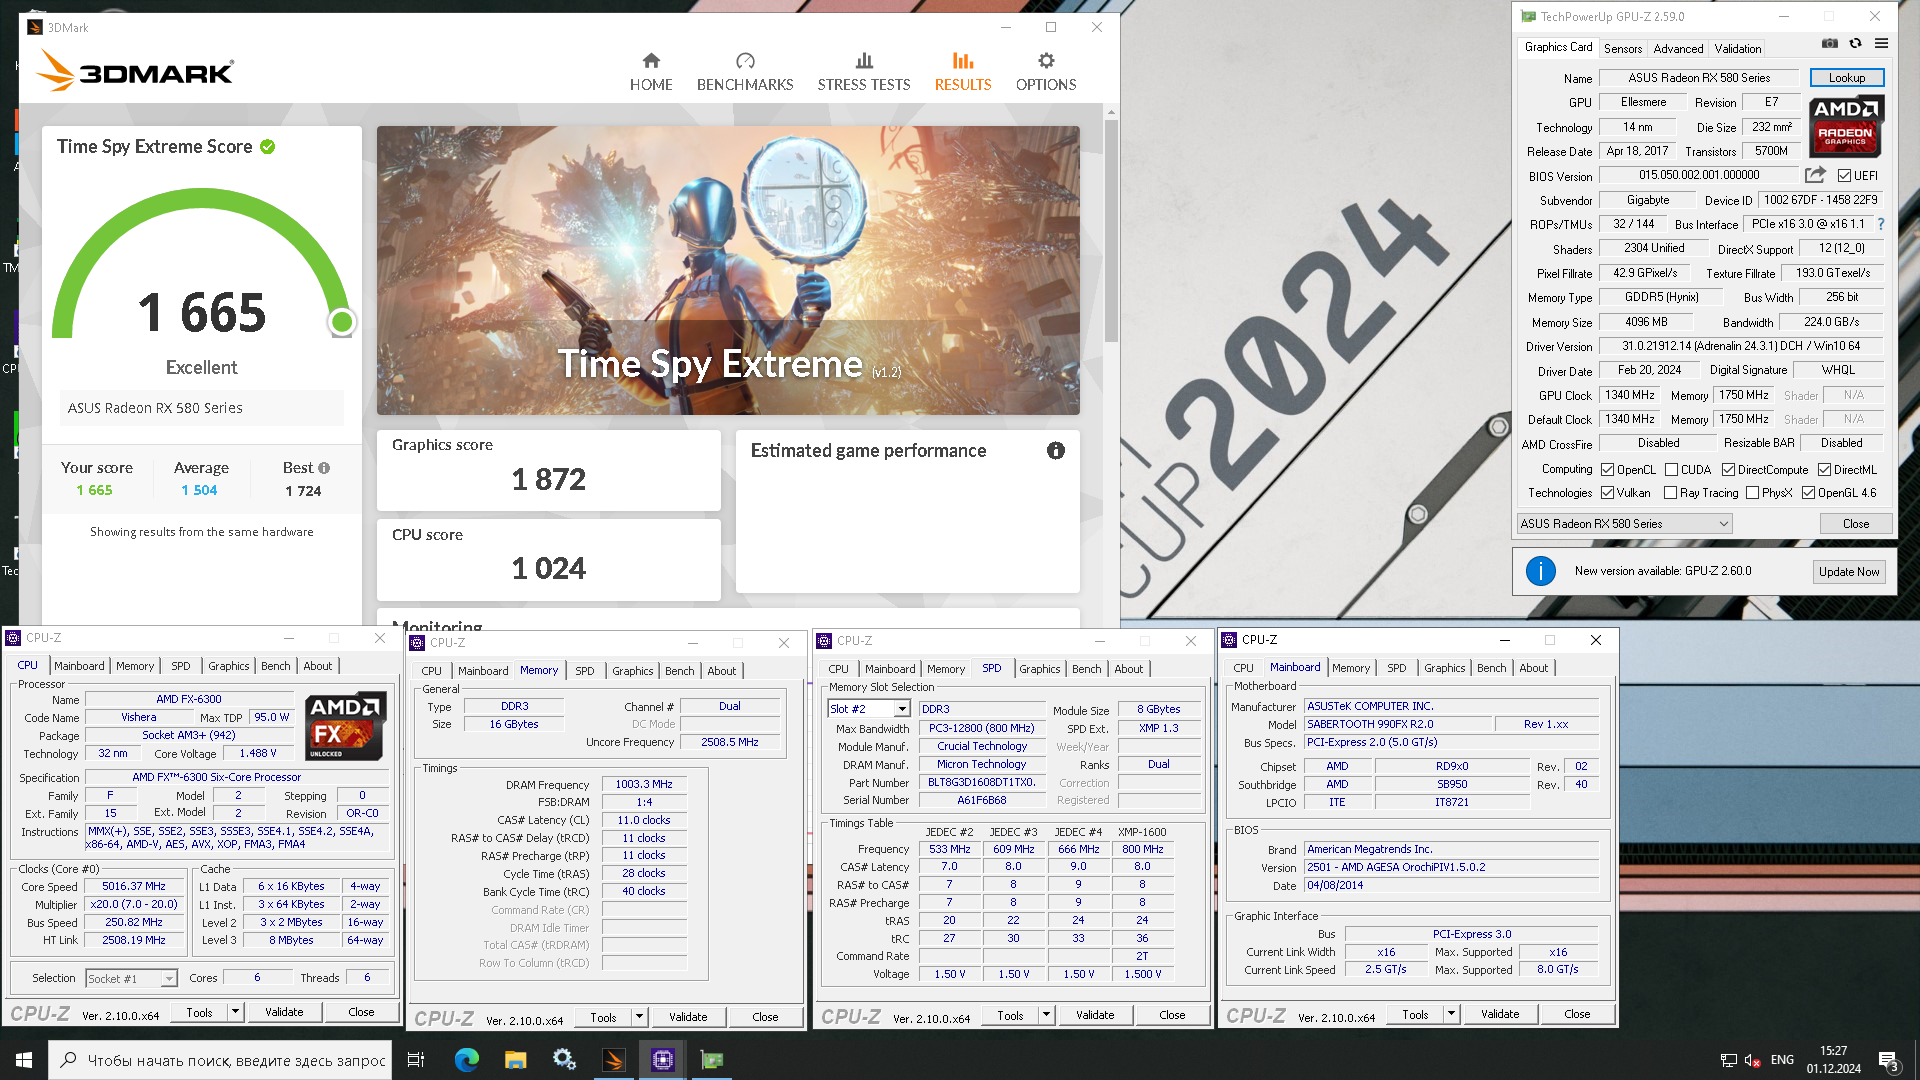Switch to CPU-Z taskbar icon
Image resolution: width=1920 pixels, height=1080 pixels.
[x=662, y=1060]
